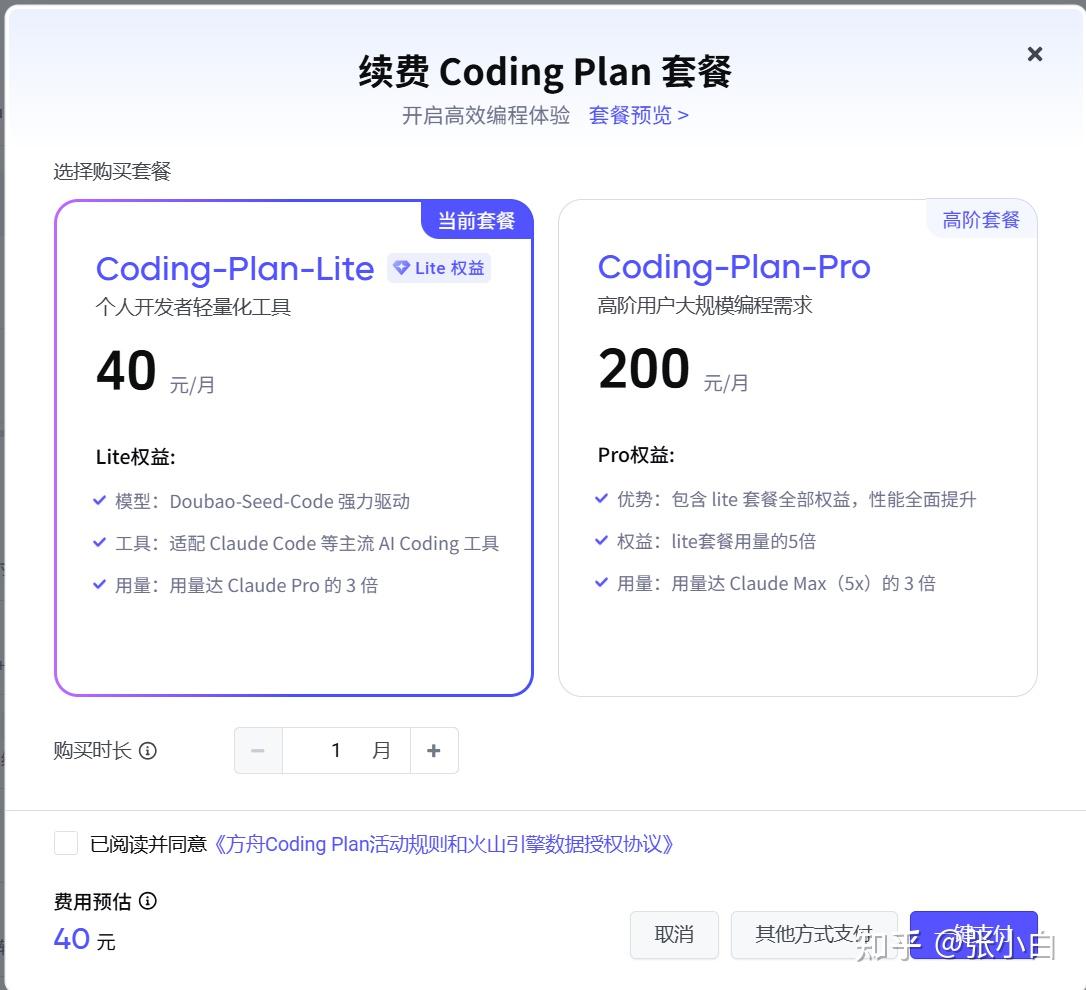Click the 高阶套餐 badge
Screen dimensions: 1086x990
[x=981, y=220]
